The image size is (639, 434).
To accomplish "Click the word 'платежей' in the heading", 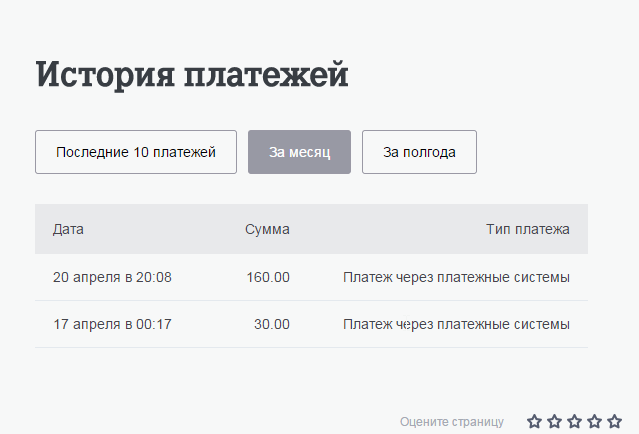I will (268, 76).
